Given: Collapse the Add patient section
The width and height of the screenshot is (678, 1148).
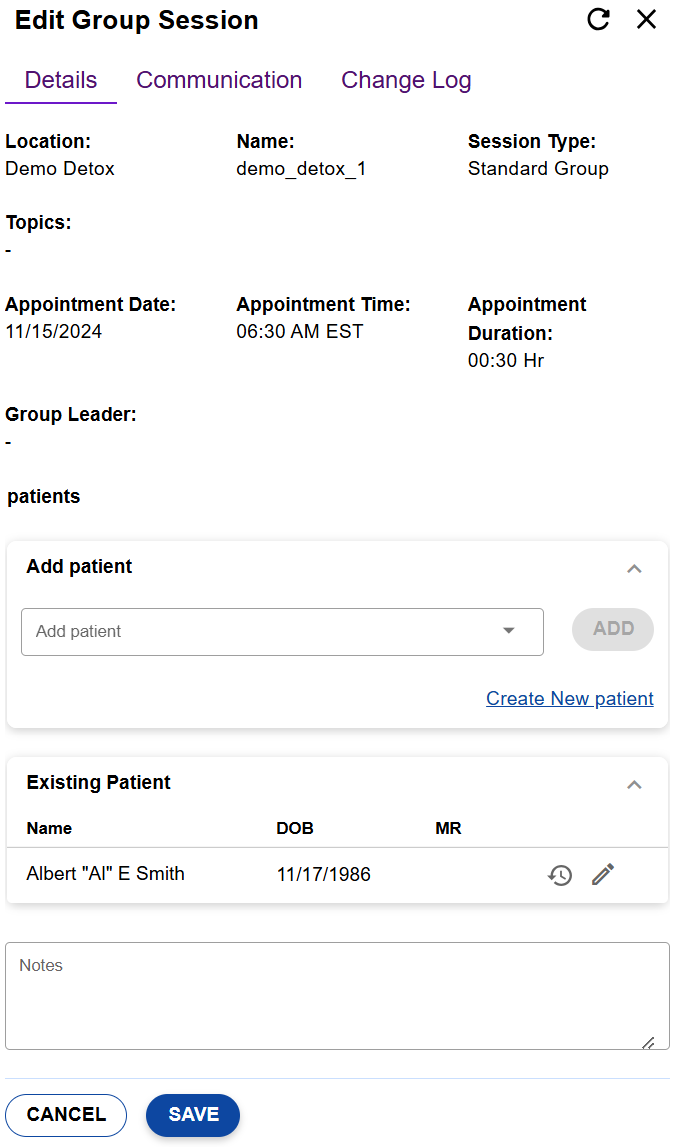Looking at the screenshot, I should (x=634, y=568).
